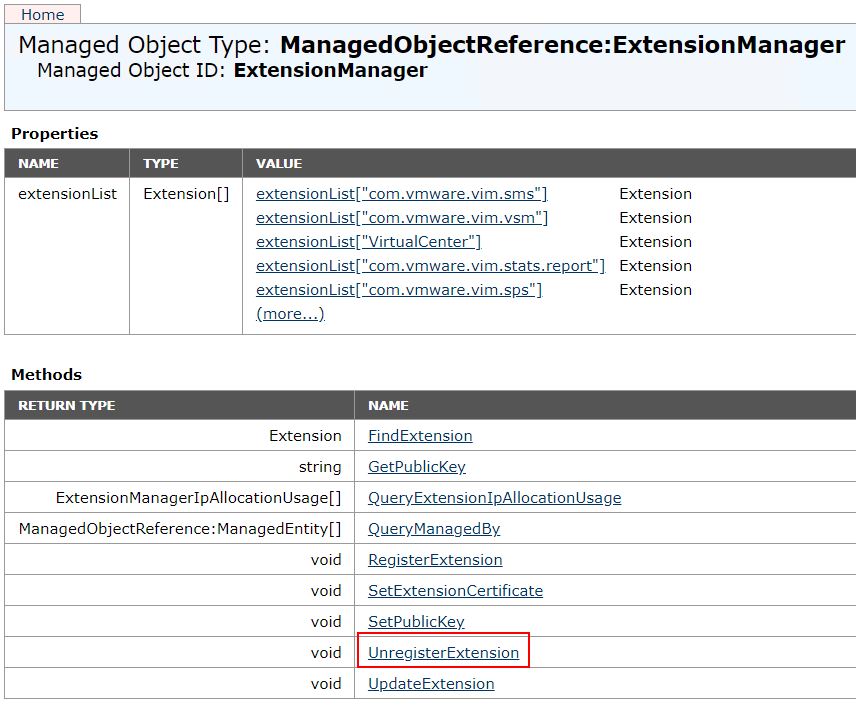Click the extensionList "VirtualCenter" link

click(x=368, y=242)
